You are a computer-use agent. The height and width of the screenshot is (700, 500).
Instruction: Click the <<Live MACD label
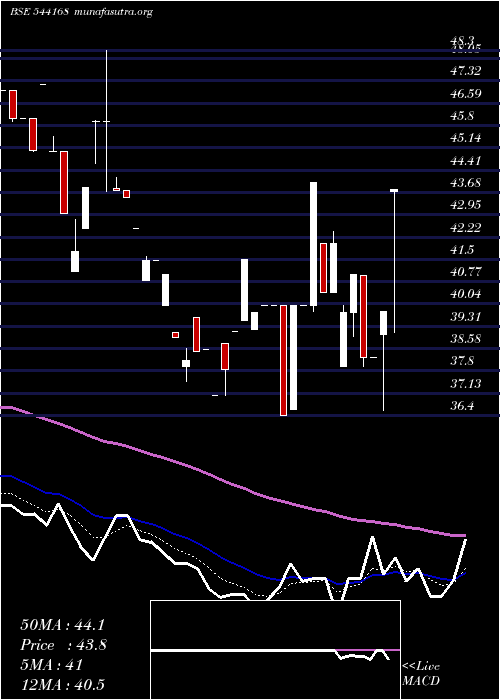coord(421,674)
